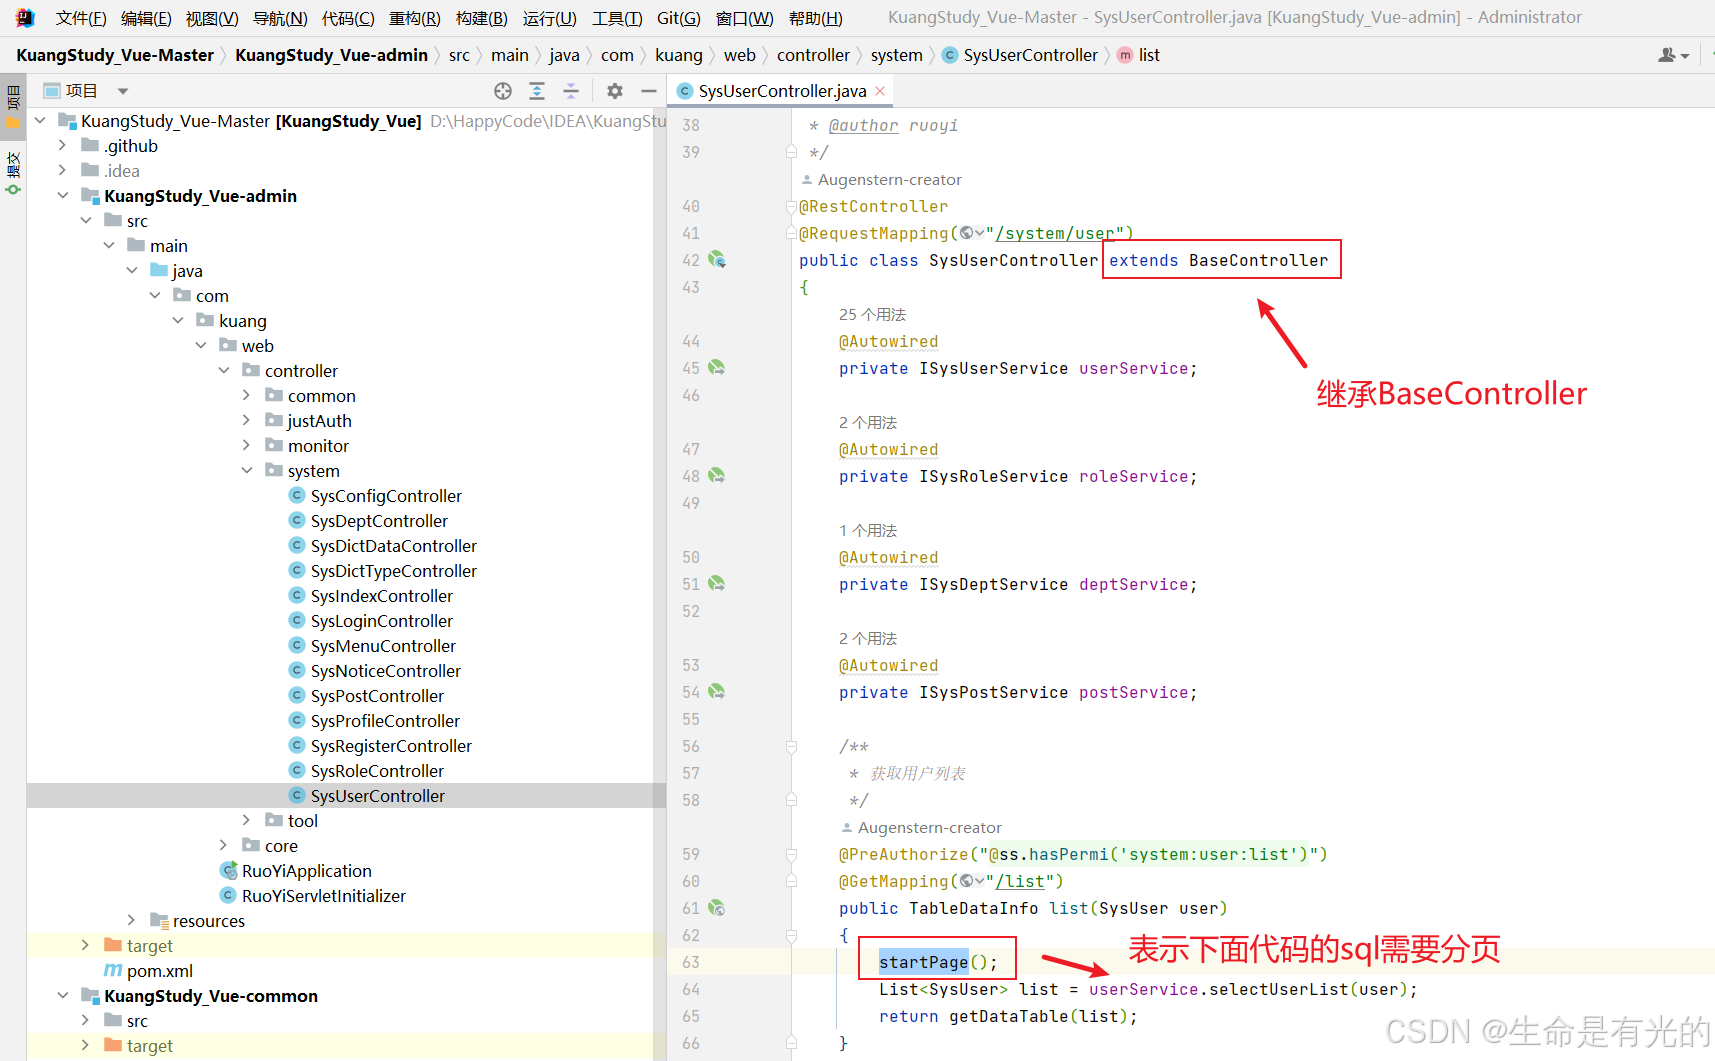
Task: Click the endpoint gutter icon on line 61
Action: (x=717, y=907)
